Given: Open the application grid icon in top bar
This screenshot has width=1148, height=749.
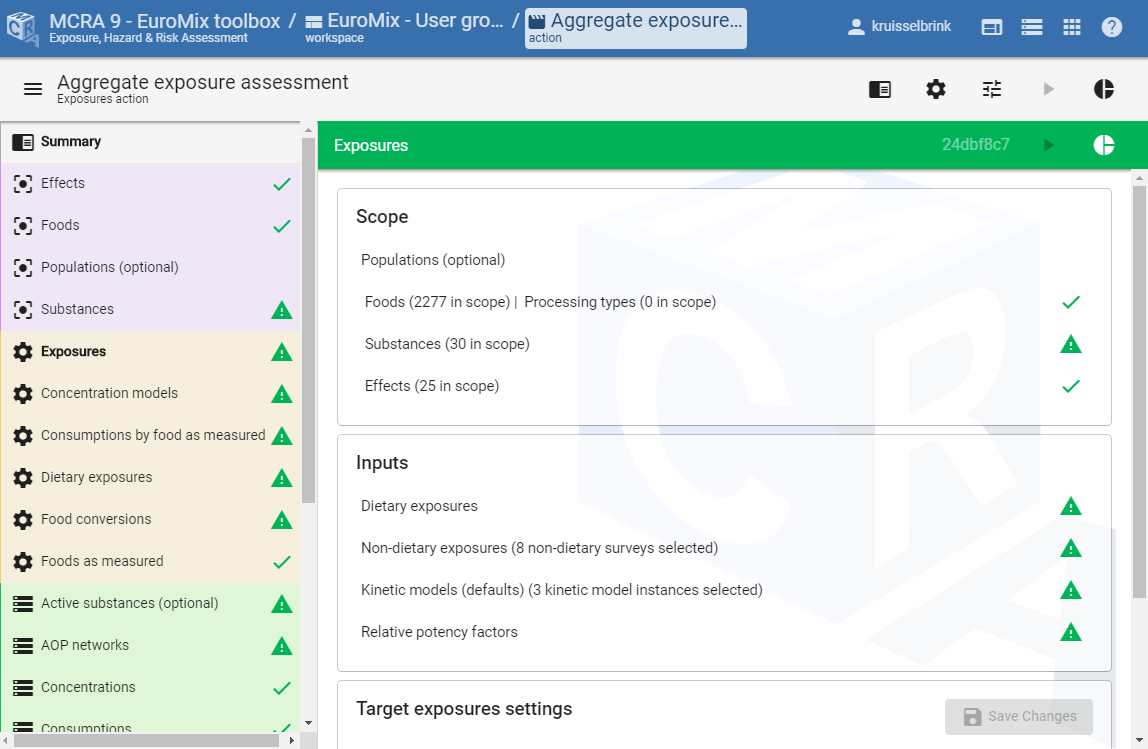Looking at the screenshot, I should point(1072,26).
